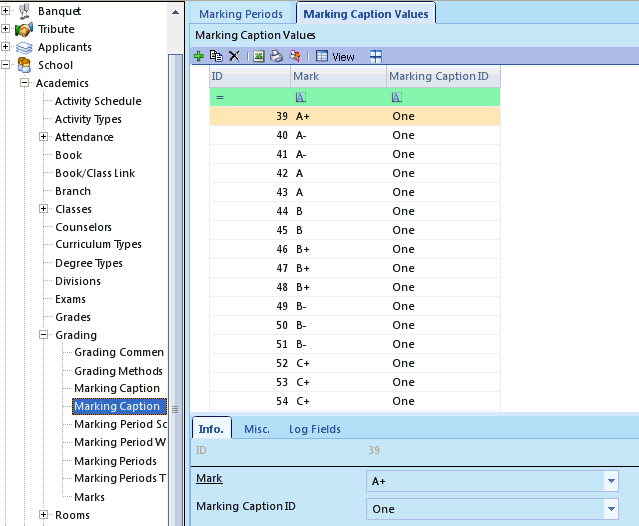Select the row with ID 46 B+
Screen dimensions: 639x526
click(x=355, y=249)
